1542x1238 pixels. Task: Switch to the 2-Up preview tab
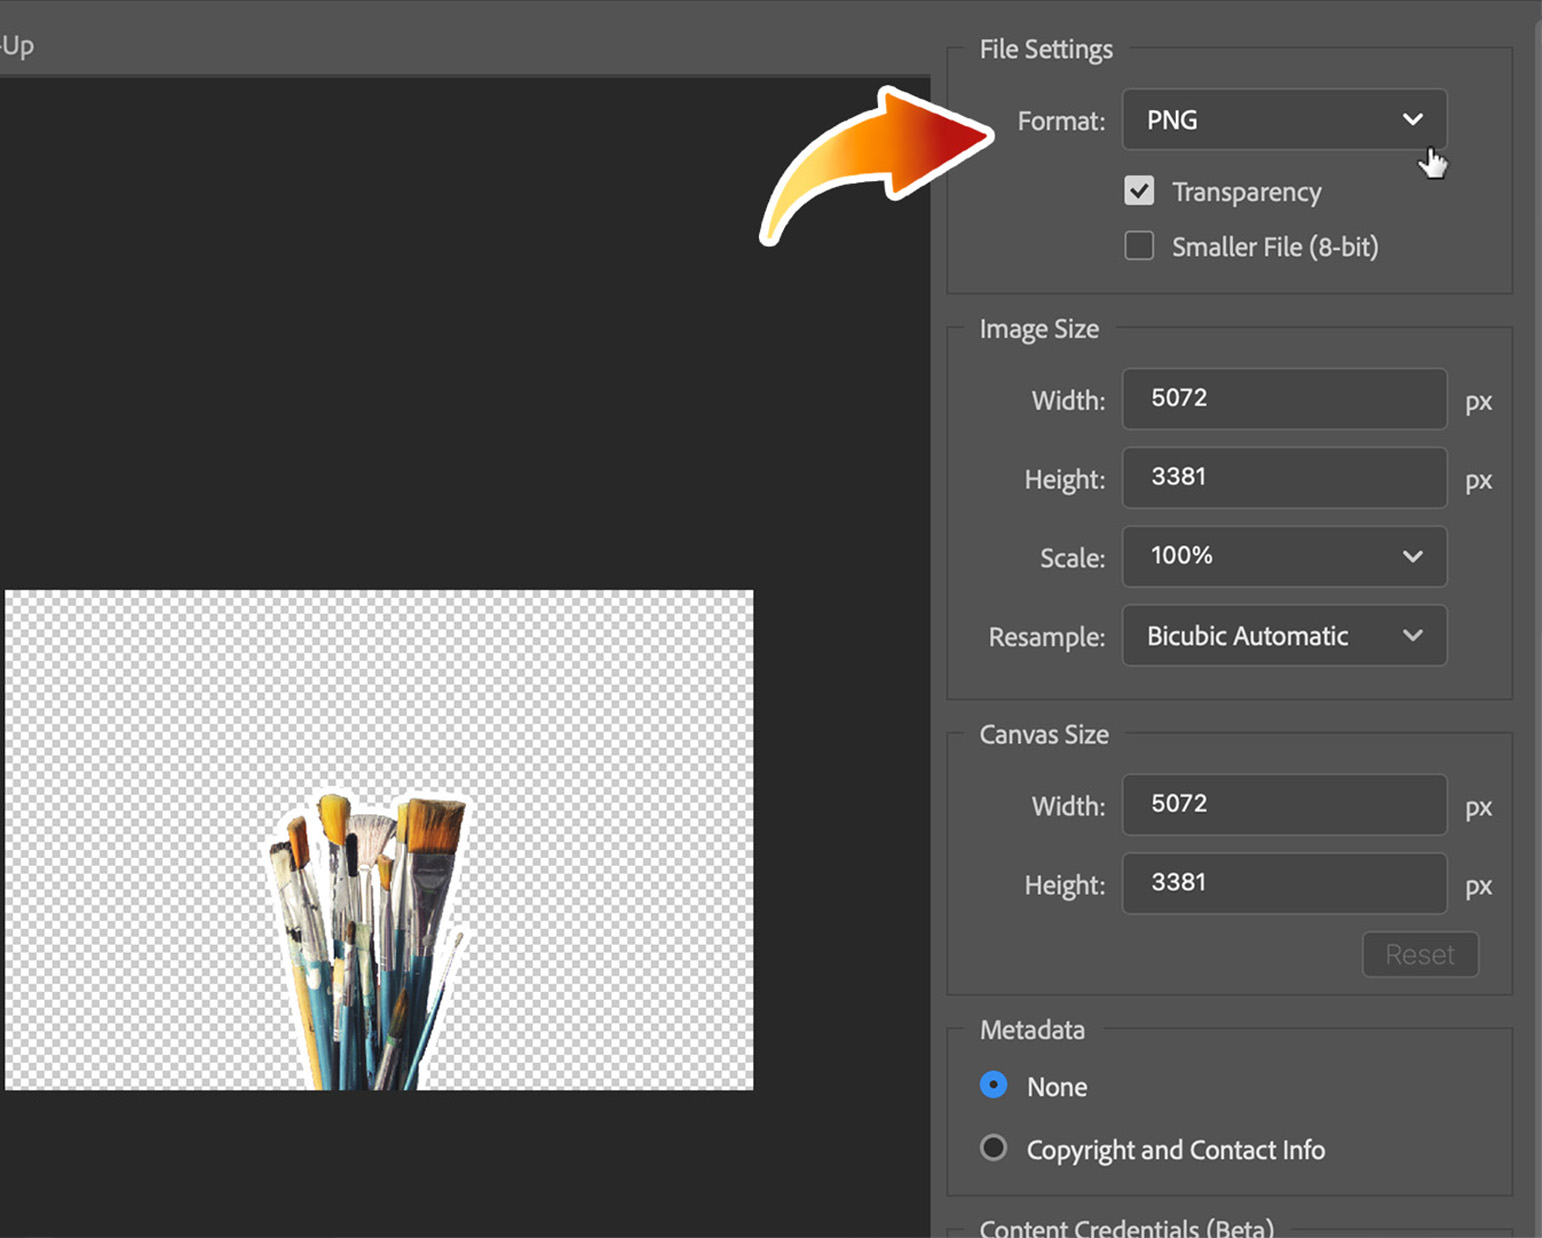pyautogui.click(x=17, y=44)
